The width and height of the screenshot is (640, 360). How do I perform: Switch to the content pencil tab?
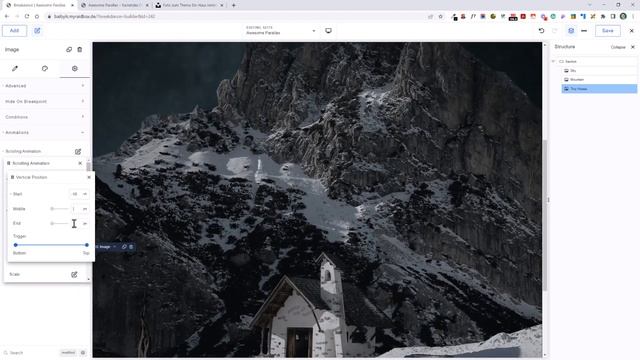15,69
